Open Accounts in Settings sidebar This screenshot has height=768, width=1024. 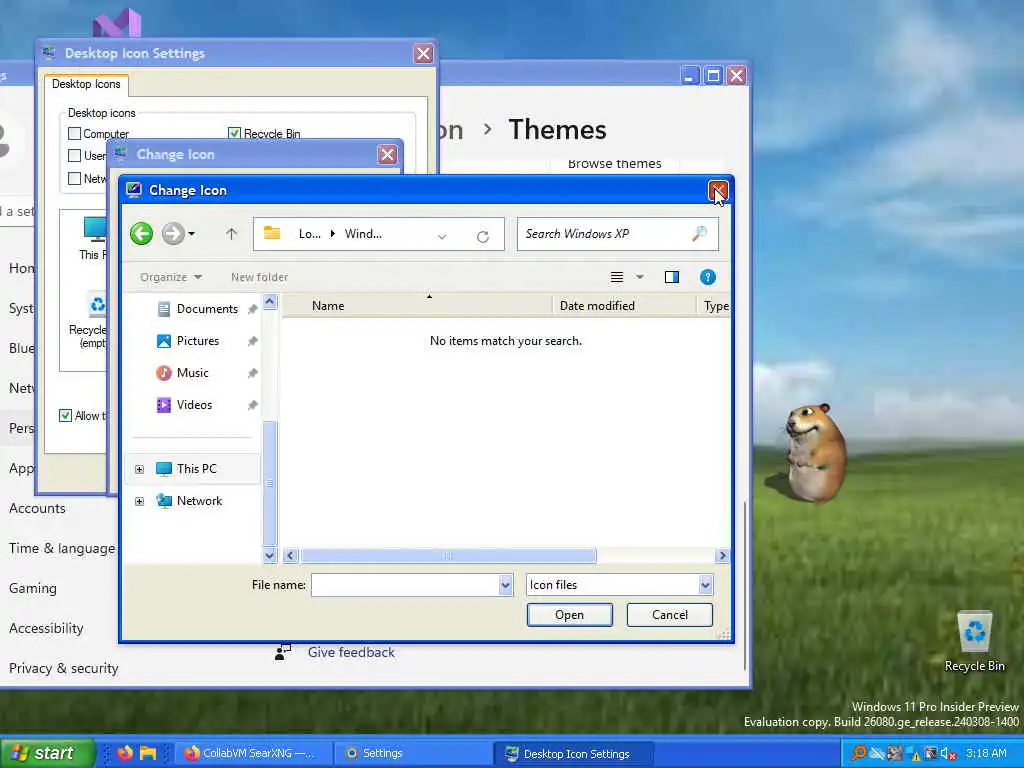(x=37, y=508)
